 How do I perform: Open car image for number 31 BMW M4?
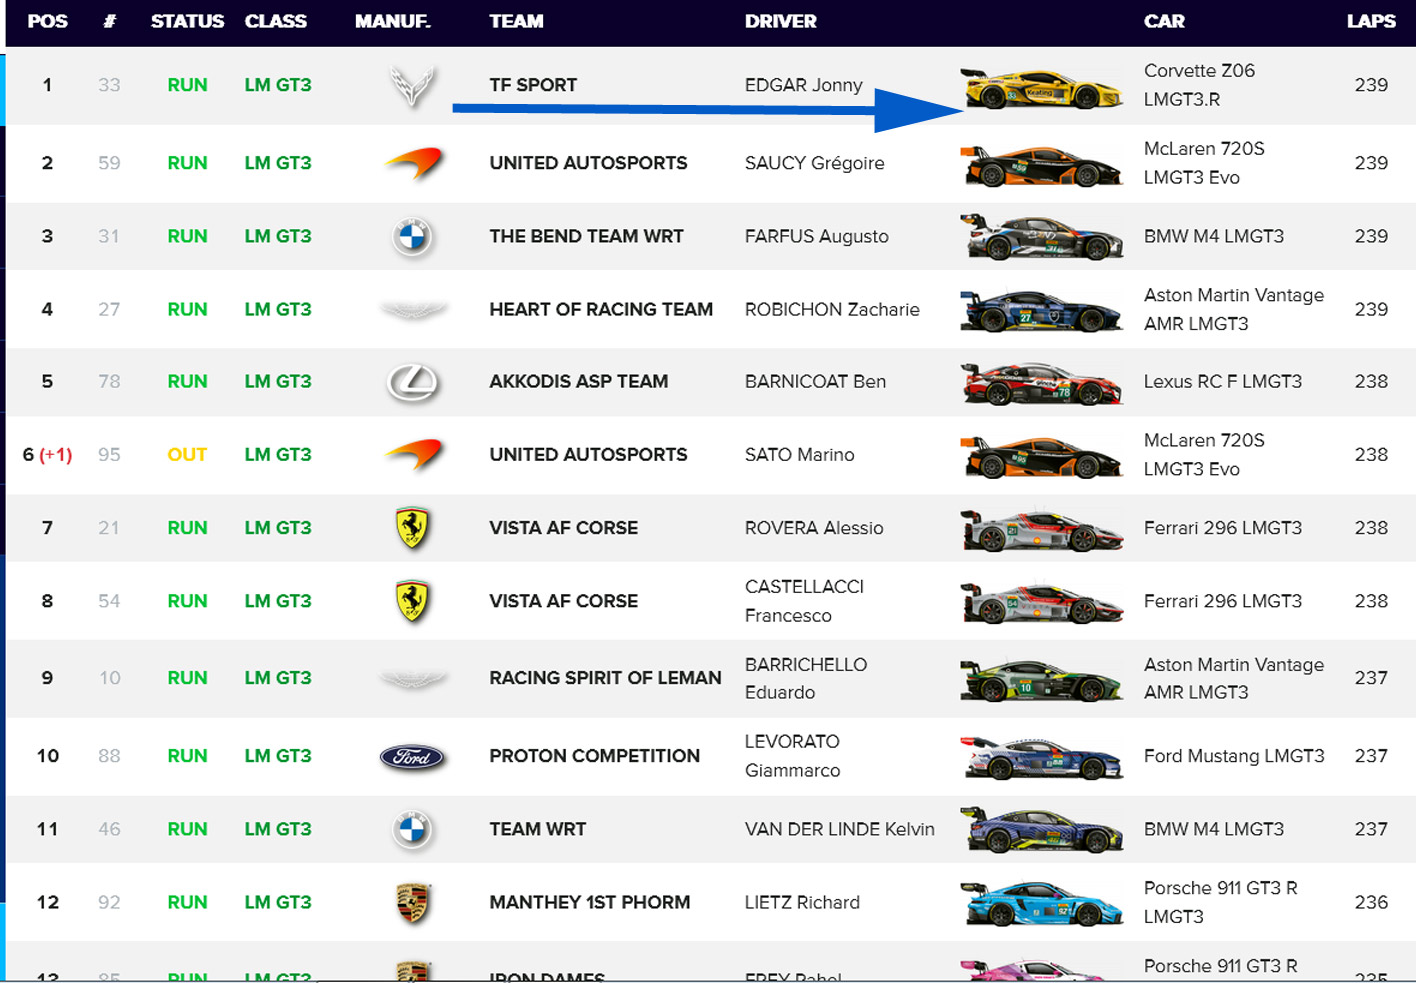[1041, 237]
